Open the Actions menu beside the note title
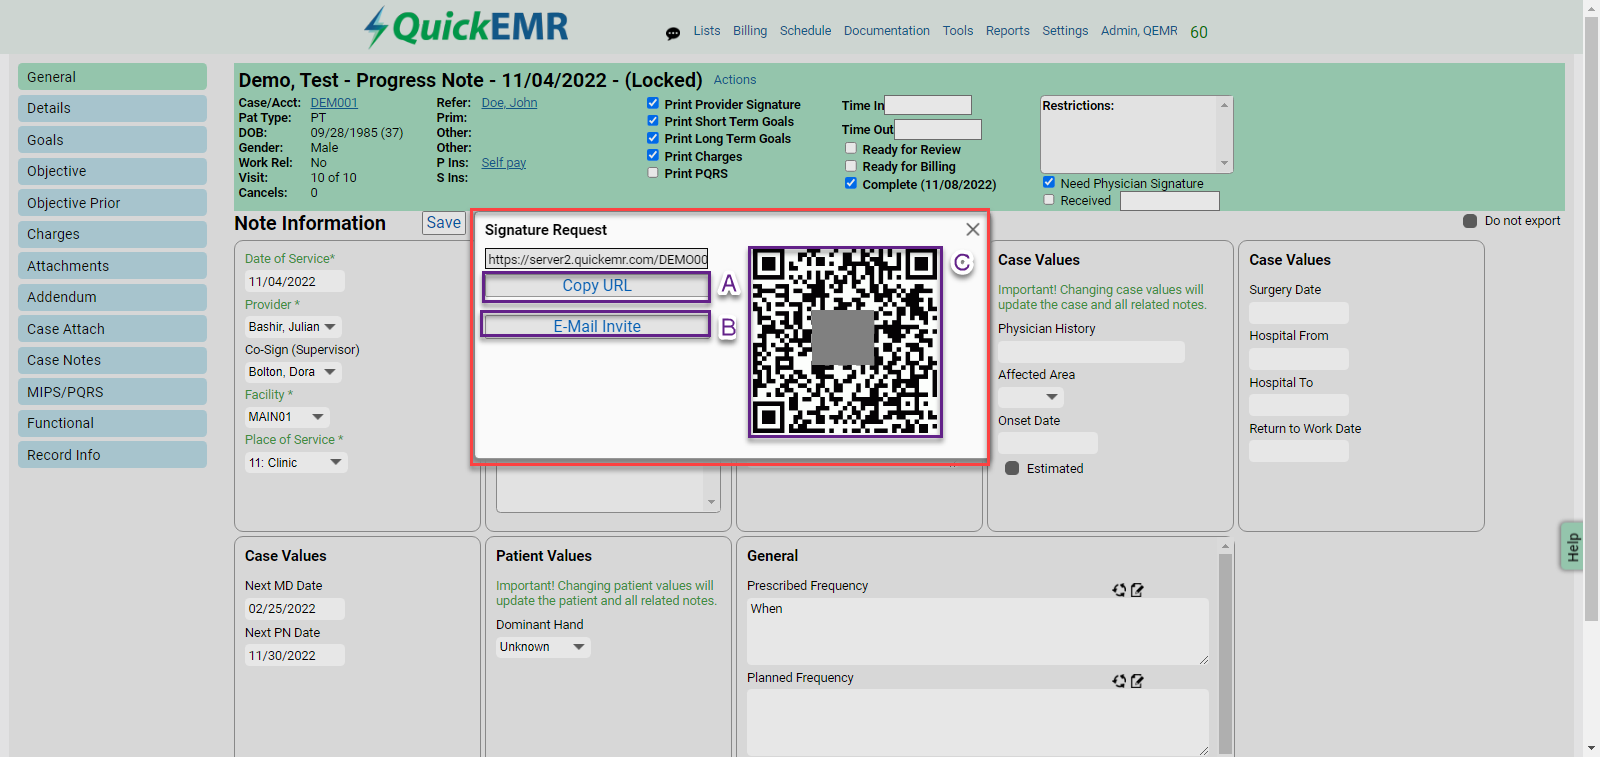The height and width of the screenshot is (757, 1600). coord(735,80)
